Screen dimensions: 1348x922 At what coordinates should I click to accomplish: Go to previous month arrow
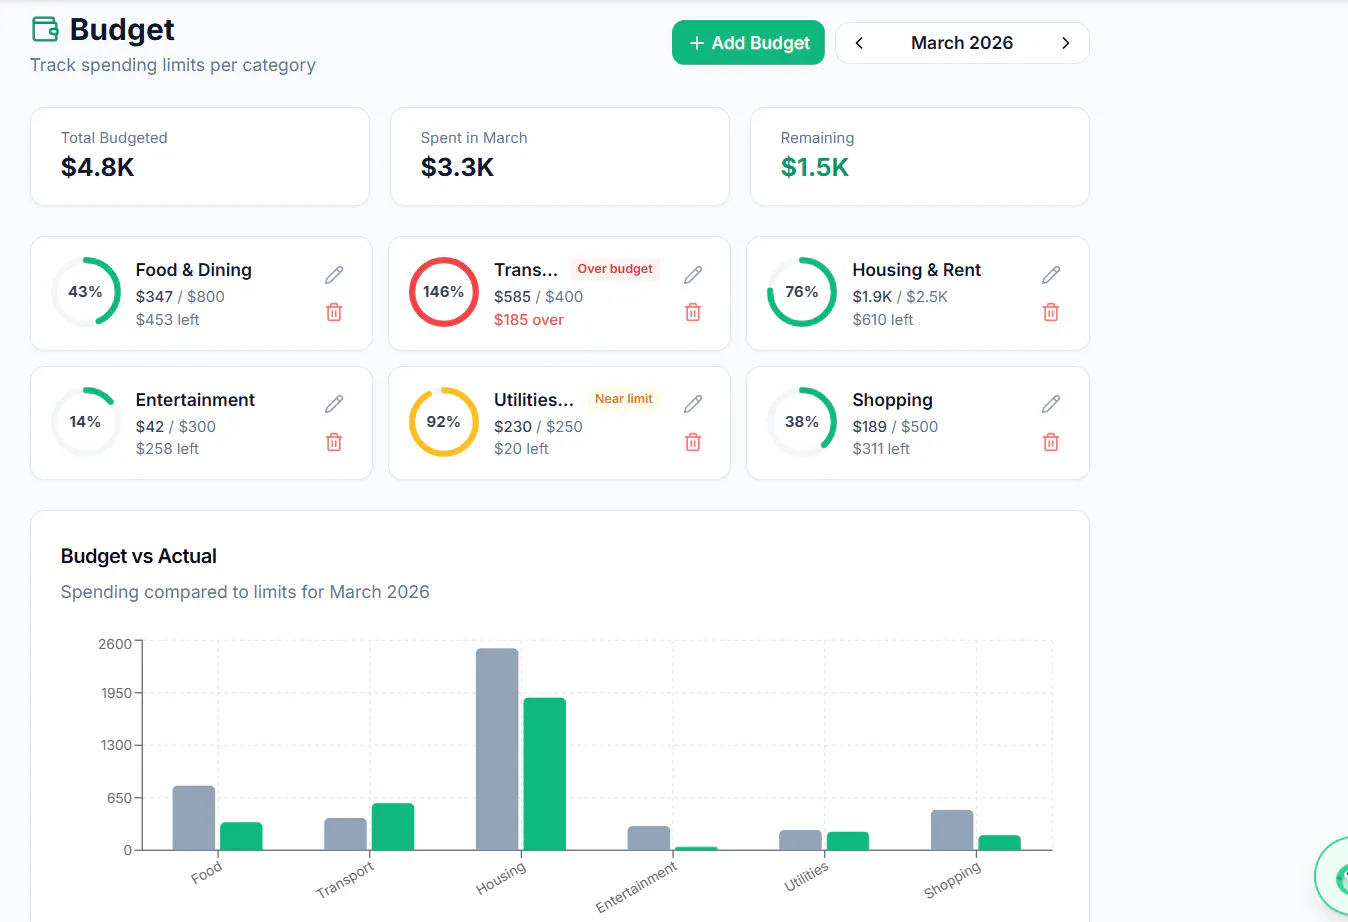click(859, 43)
